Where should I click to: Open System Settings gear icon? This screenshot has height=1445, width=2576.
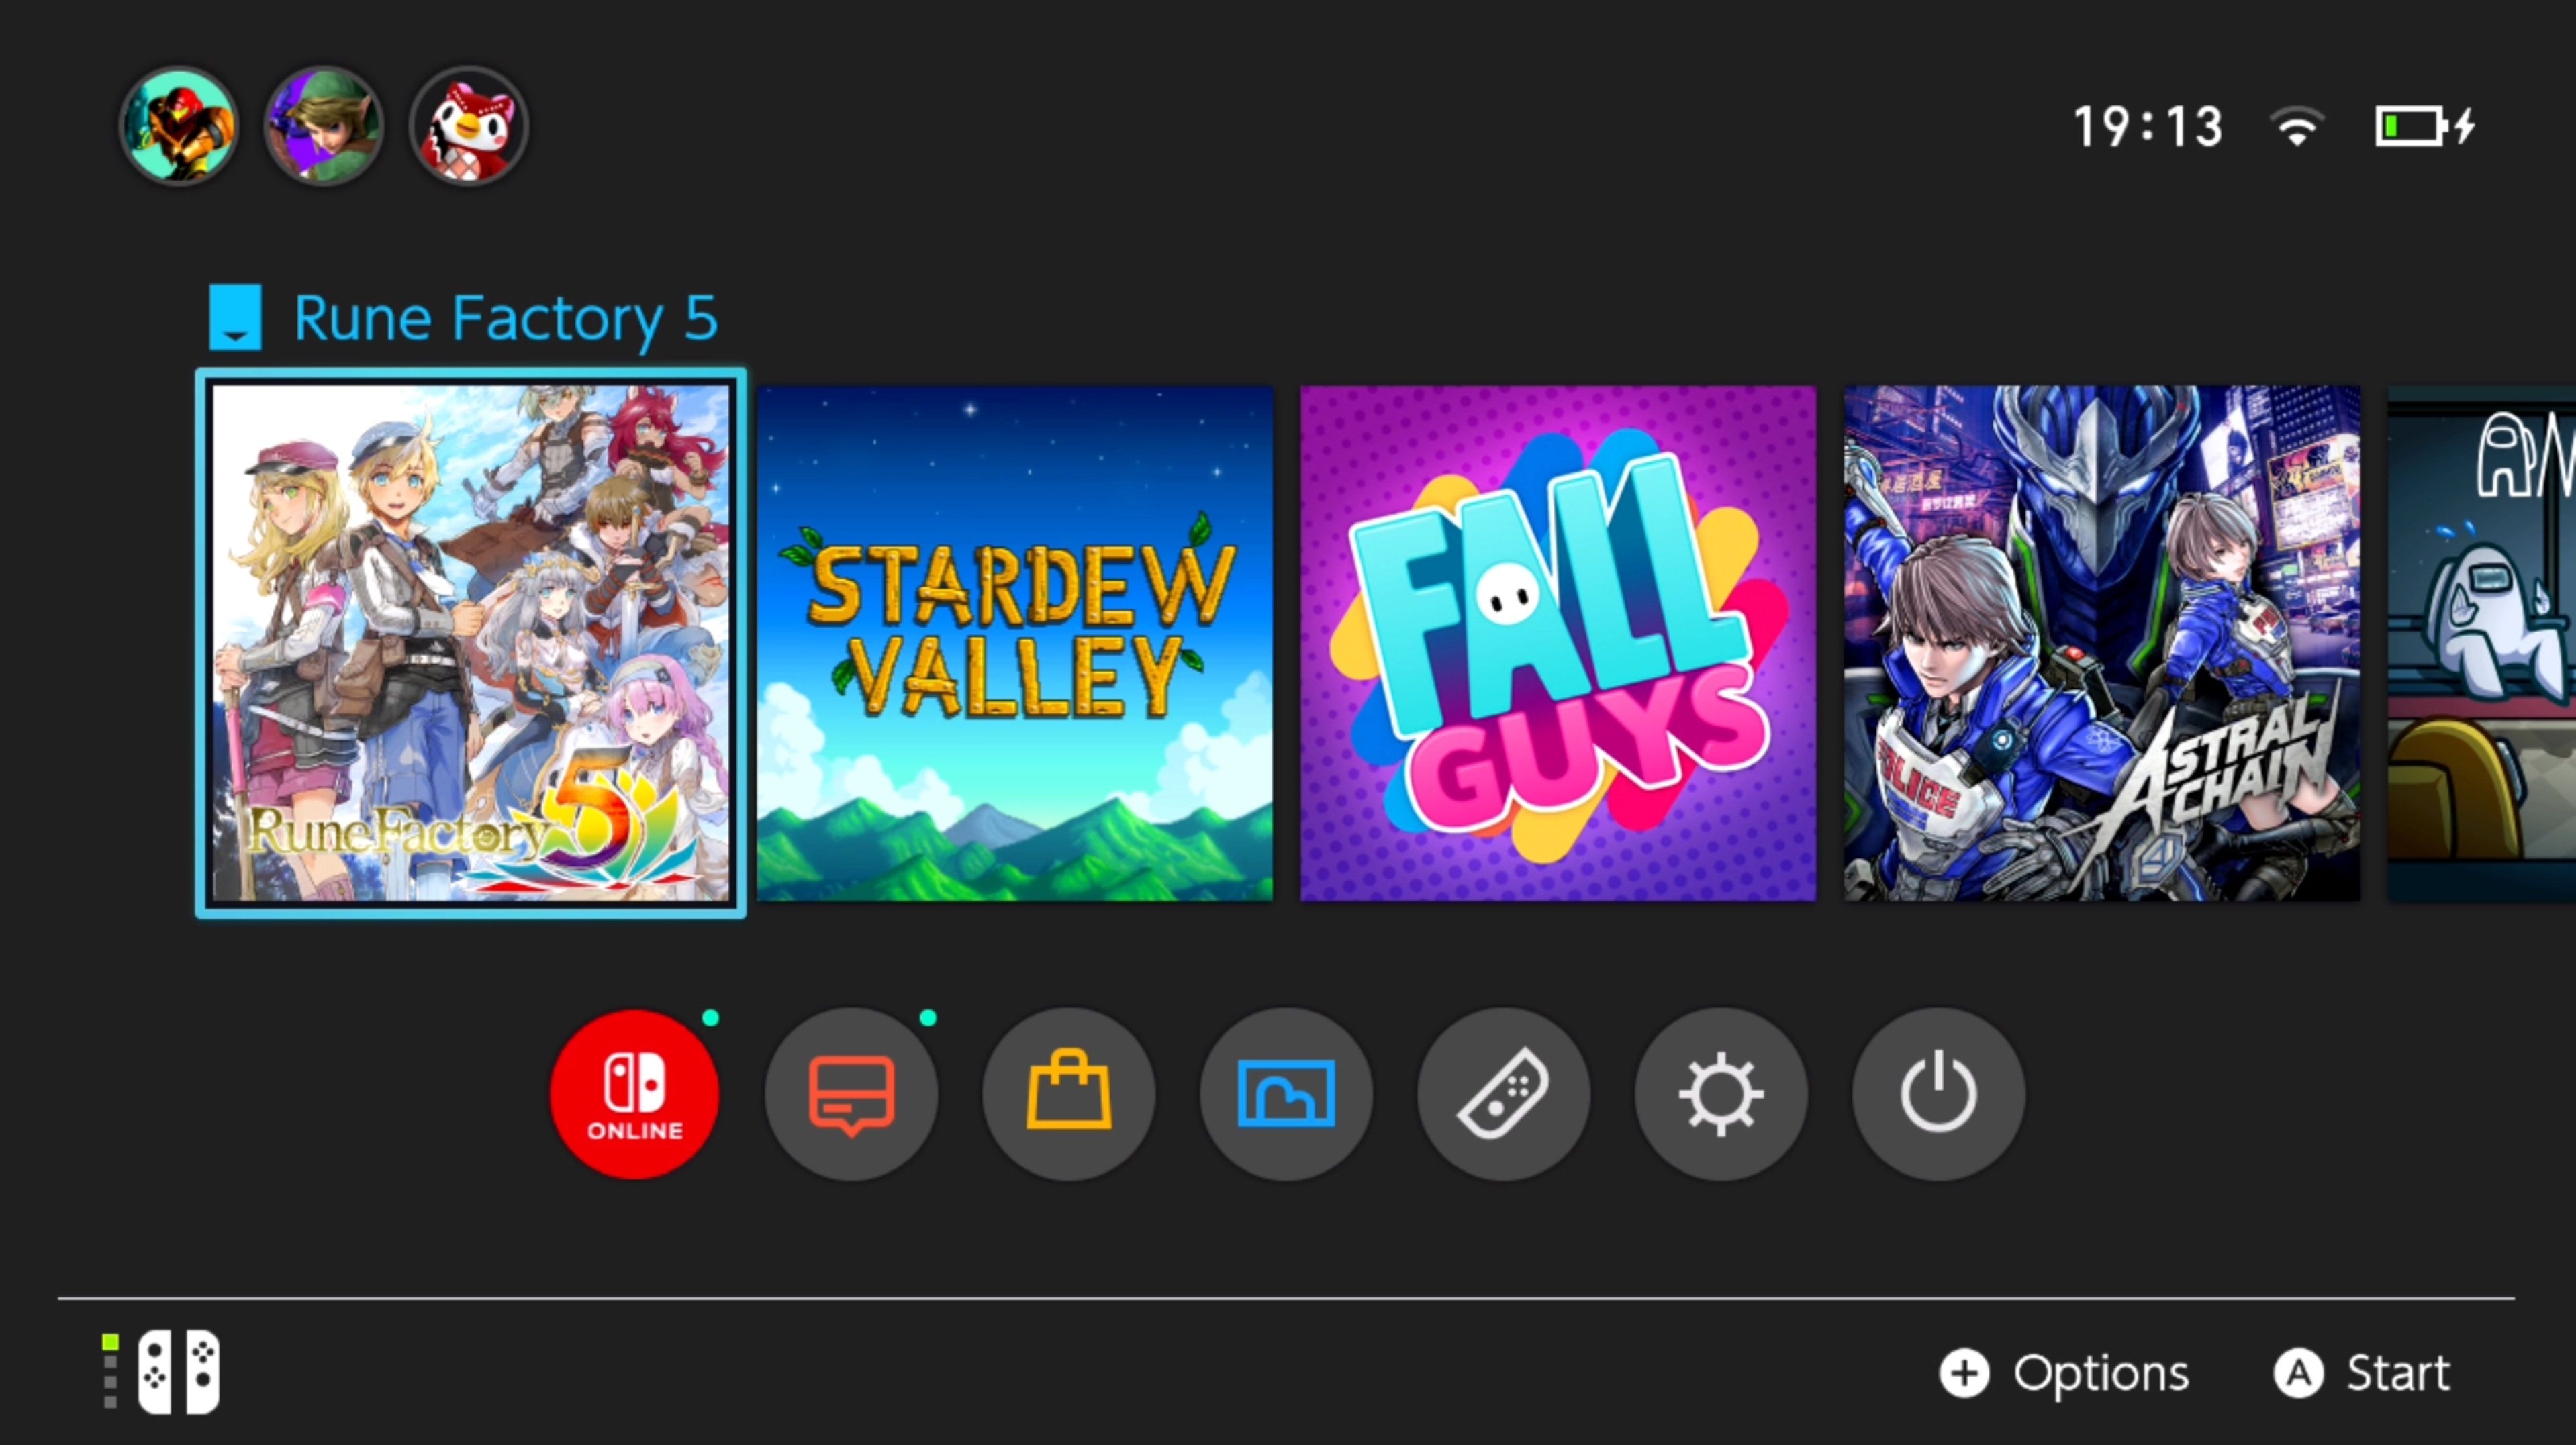coord(1721,1094)
